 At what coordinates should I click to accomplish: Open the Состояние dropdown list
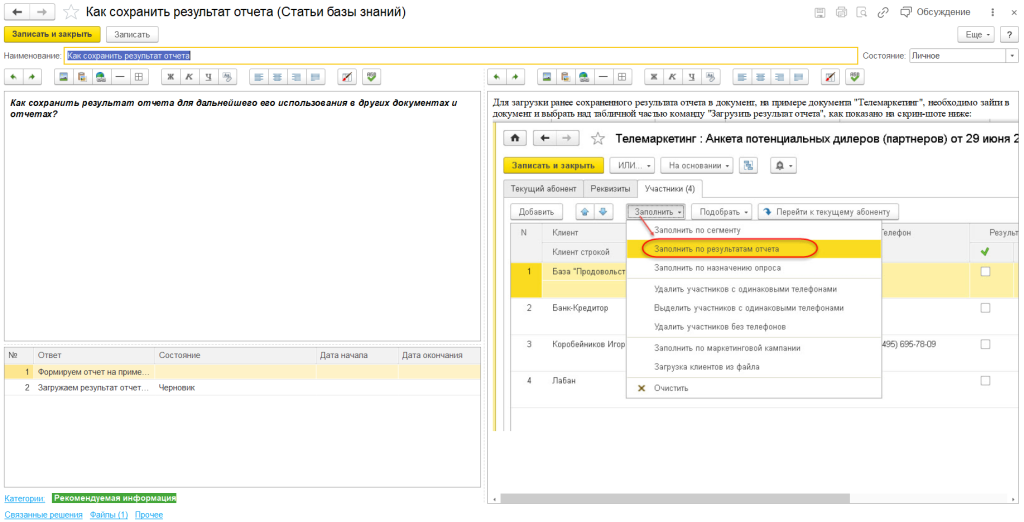pyautogui.click(x=1013, y=56)
